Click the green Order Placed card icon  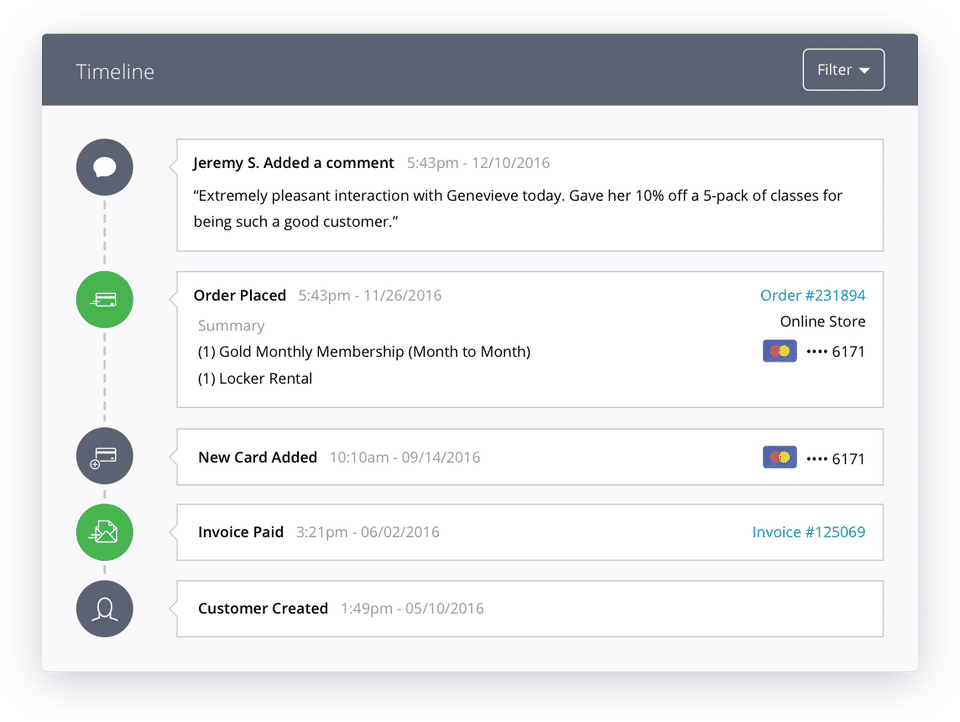tap(104, 299)
